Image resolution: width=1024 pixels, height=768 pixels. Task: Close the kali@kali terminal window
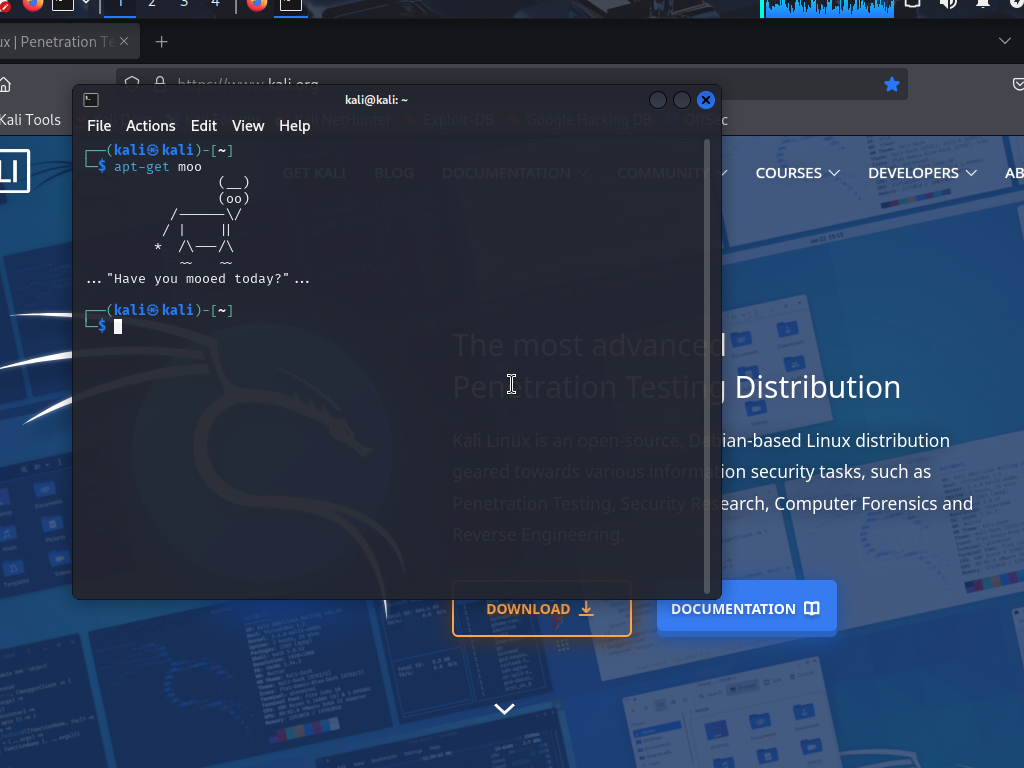tap(706, 100)
